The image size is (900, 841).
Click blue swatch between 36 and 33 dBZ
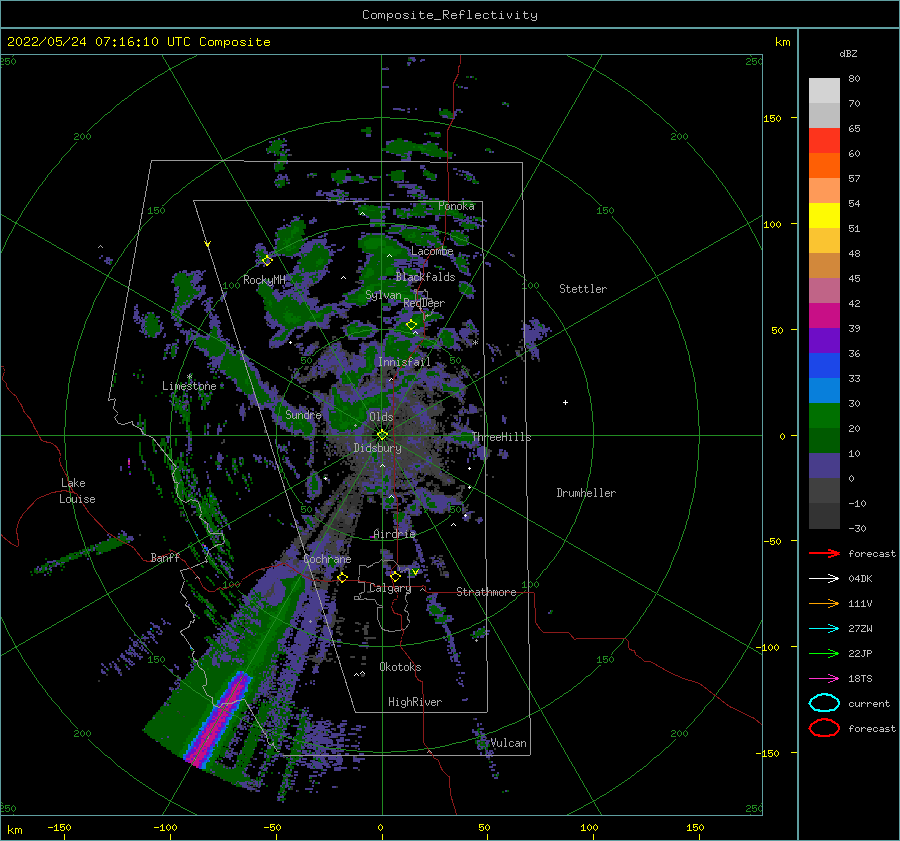pyautogui.click(x=824, y=365)
